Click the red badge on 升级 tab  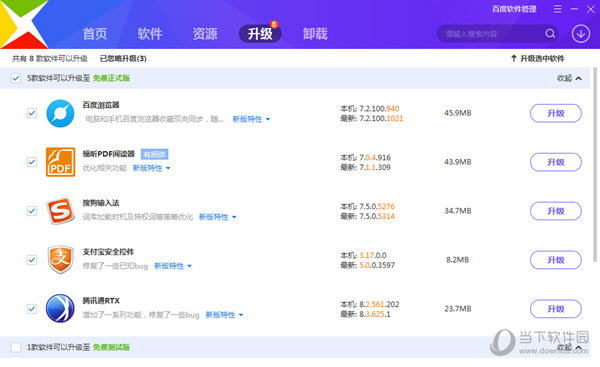[274, 24]
